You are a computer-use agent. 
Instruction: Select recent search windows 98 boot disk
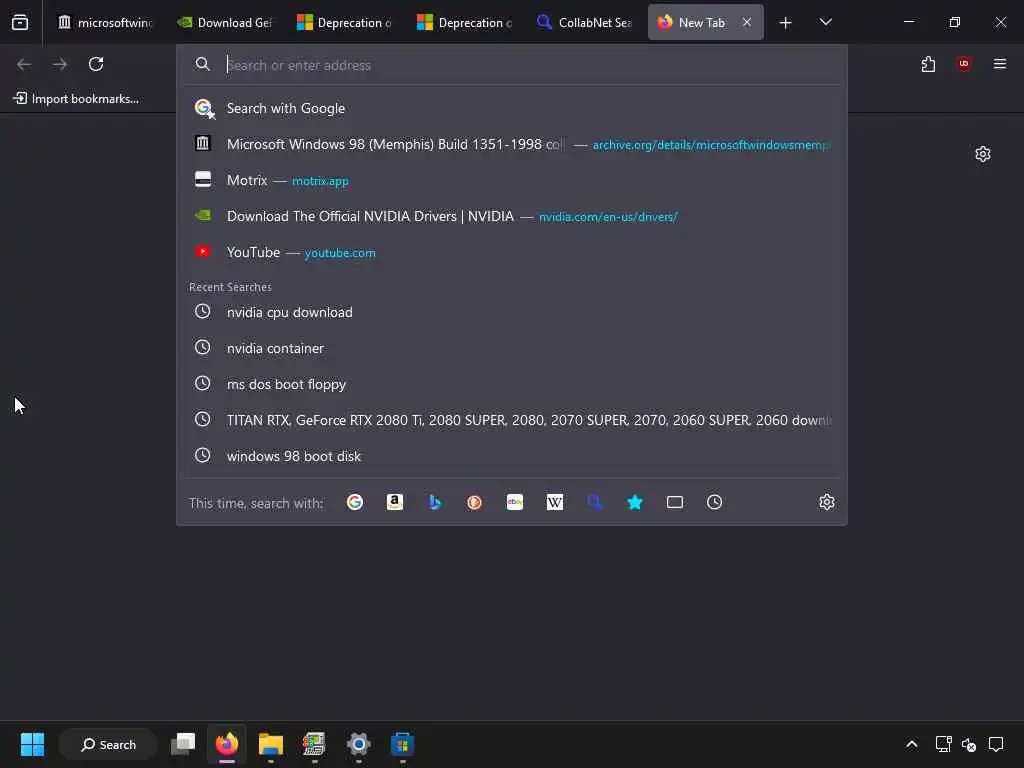click(512, 456)
